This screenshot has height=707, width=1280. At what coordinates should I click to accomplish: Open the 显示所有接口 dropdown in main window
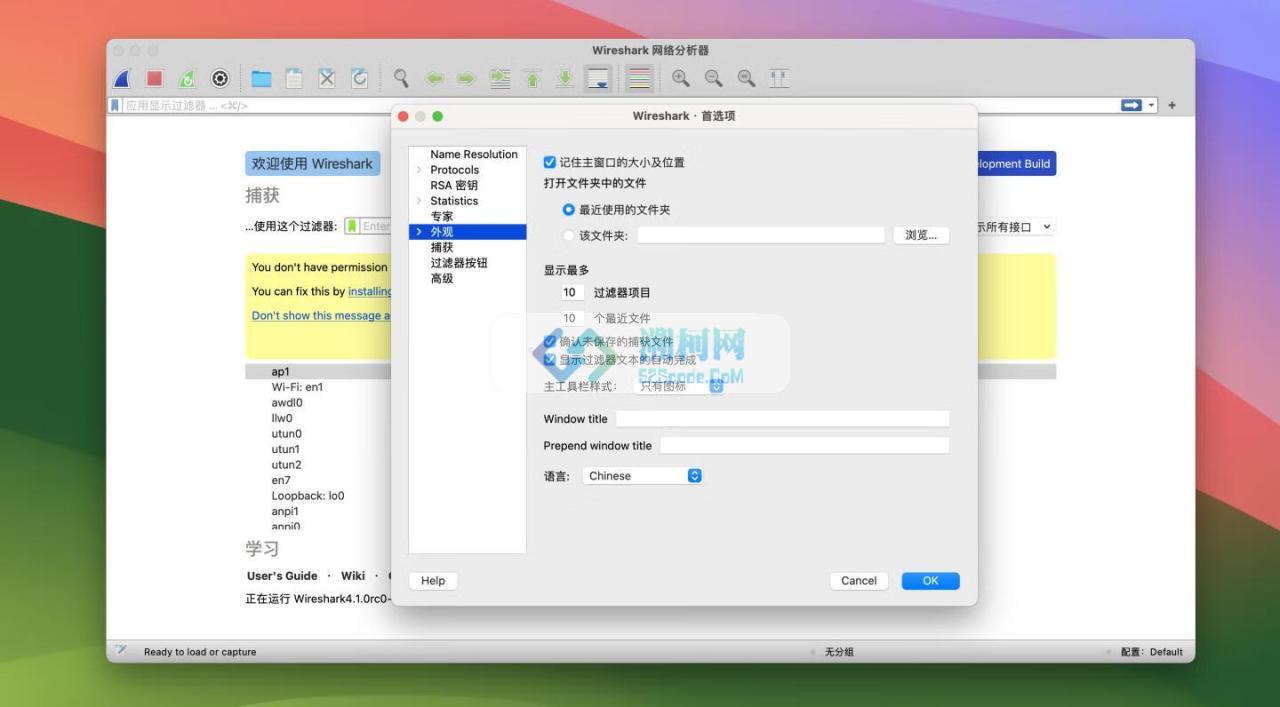(1015, 227)
